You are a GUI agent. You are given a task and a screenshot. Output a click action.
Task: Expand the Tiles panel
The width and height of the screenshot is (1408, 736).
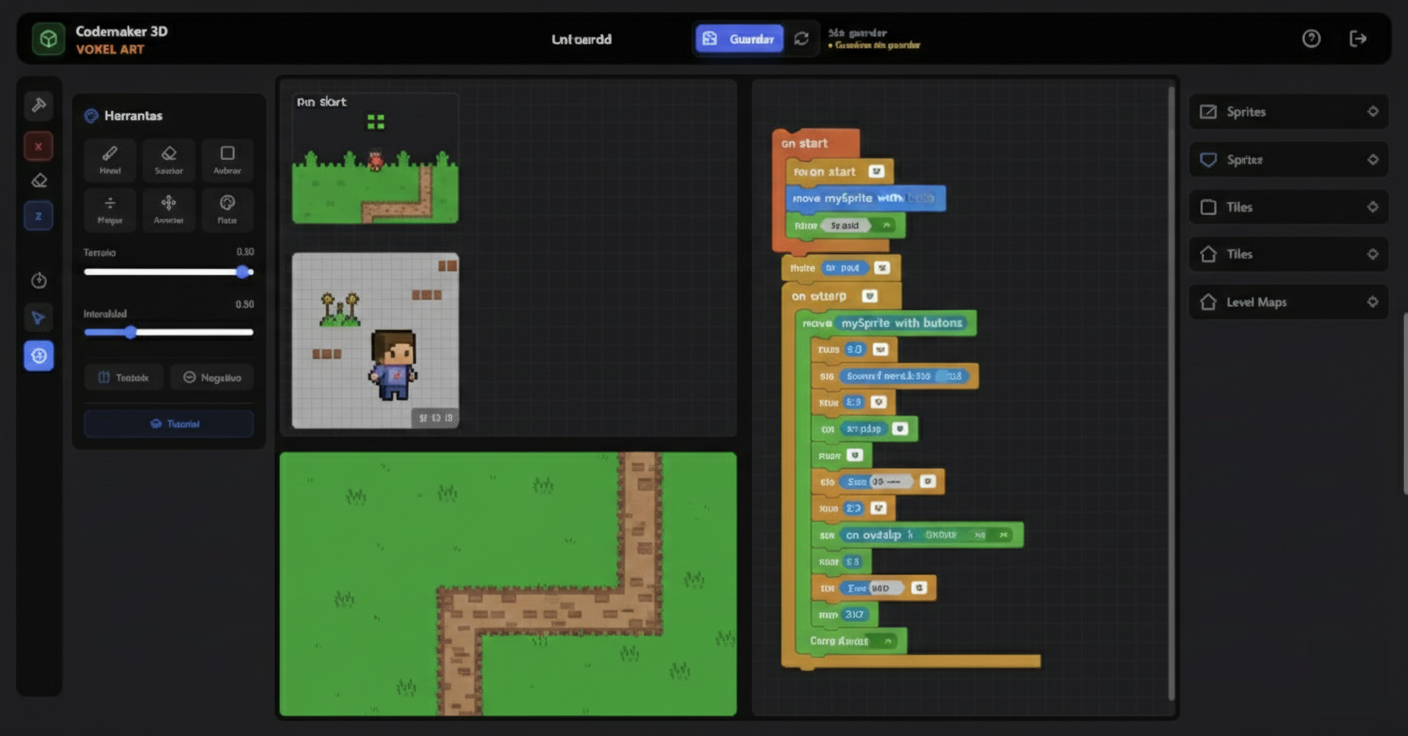1288,206
